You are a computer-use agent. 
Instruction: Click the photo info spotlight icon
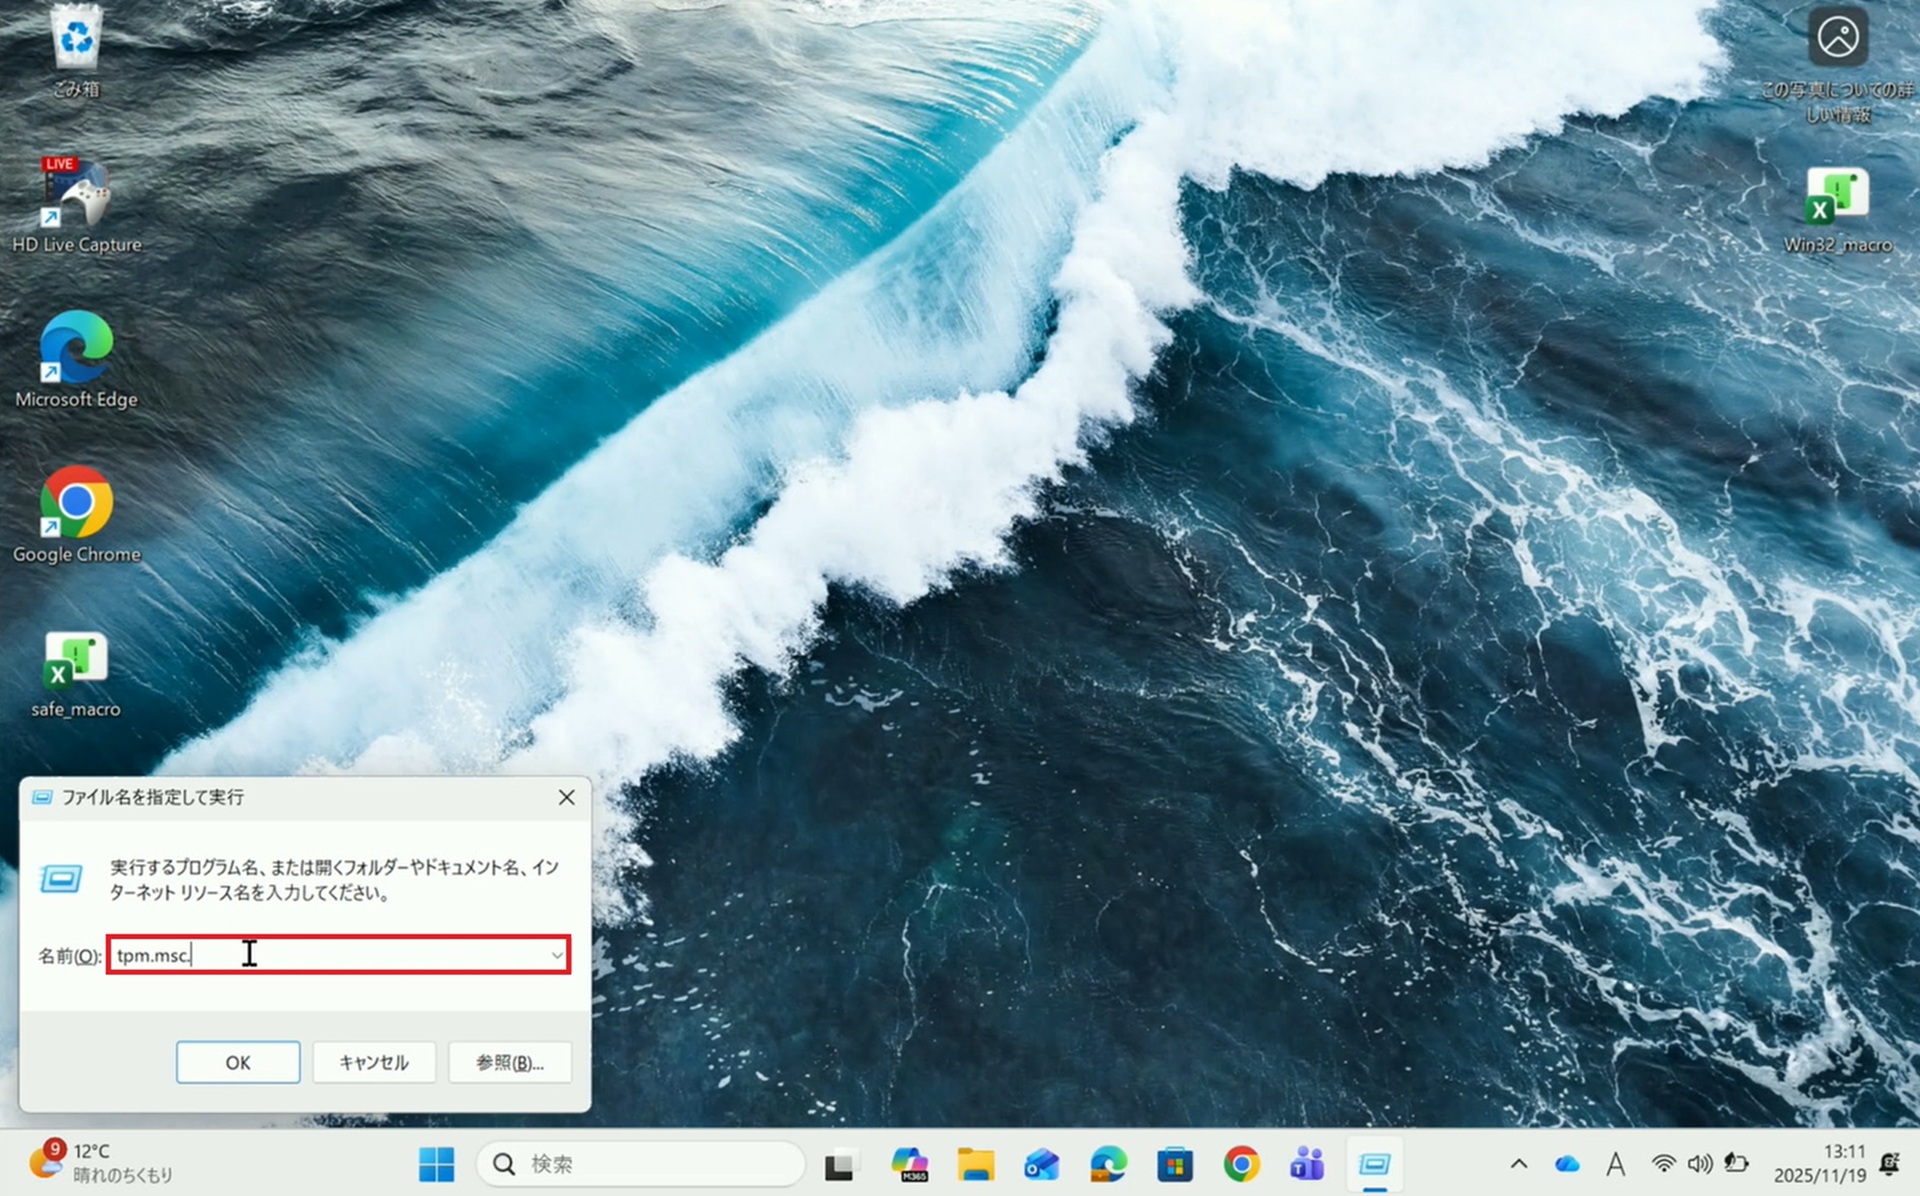(1837, 38)
